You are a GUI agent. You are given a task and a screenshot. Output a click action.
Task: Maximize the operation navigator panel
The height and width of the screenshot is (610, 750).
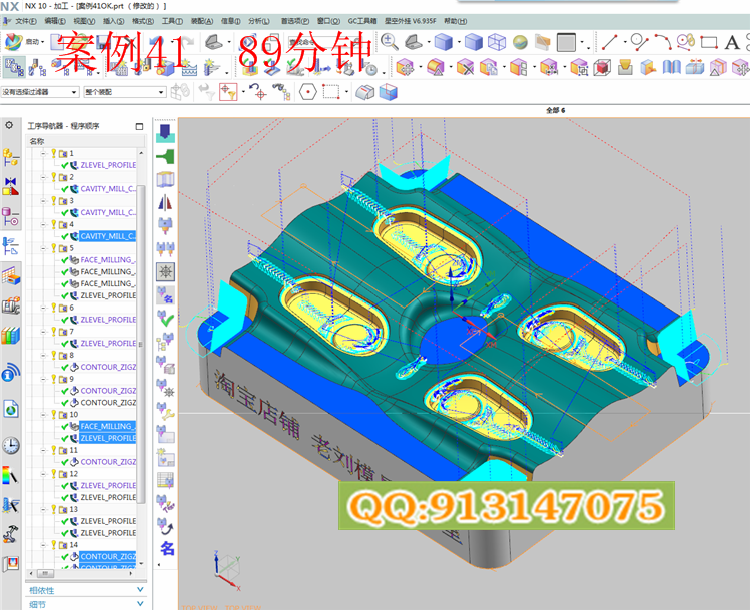click(x=139, y=126)
